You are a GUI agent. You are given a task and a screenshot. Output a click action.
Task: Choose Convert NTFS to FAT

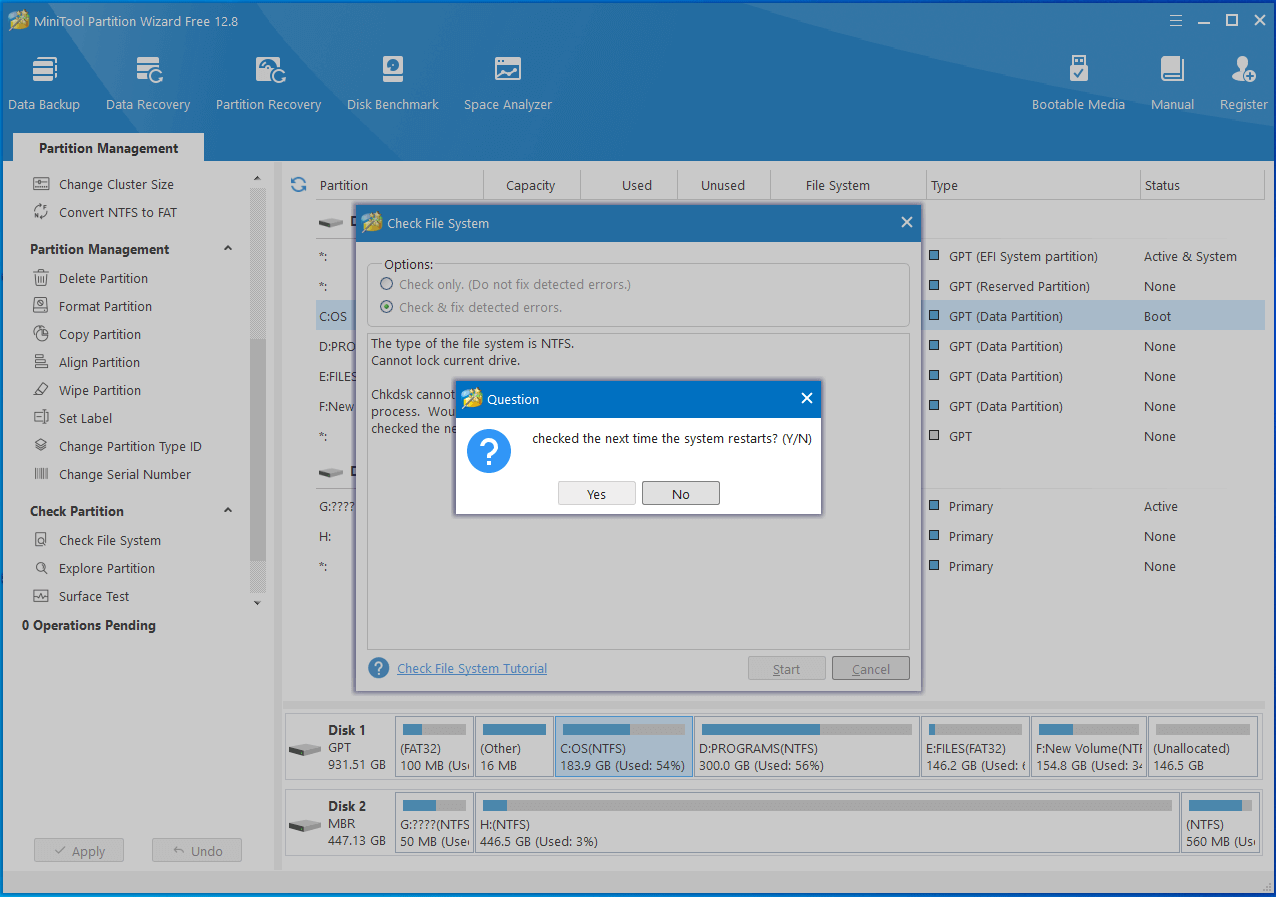[118, 212]
